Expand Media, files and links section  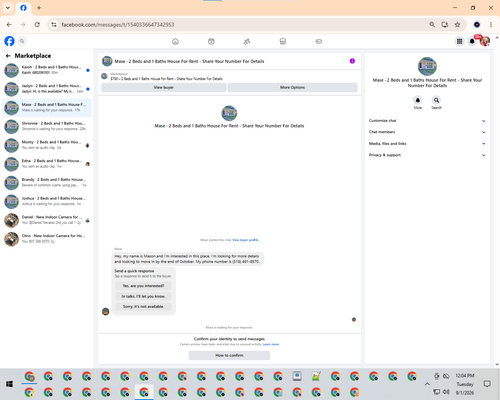[x=427, y=144]
